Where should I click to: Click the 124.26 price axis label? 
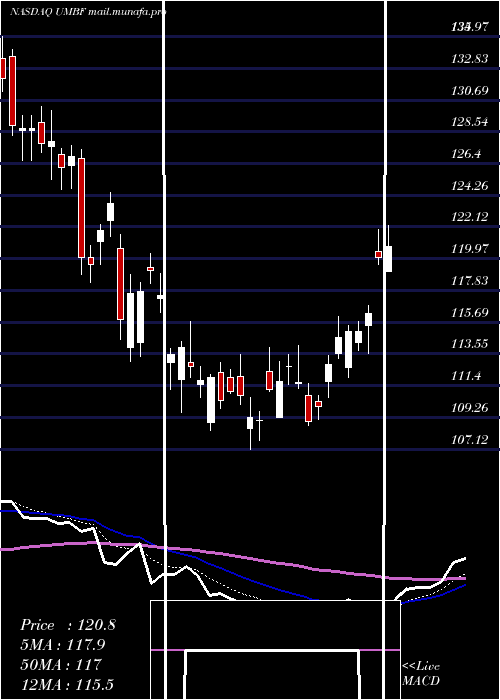470,186
